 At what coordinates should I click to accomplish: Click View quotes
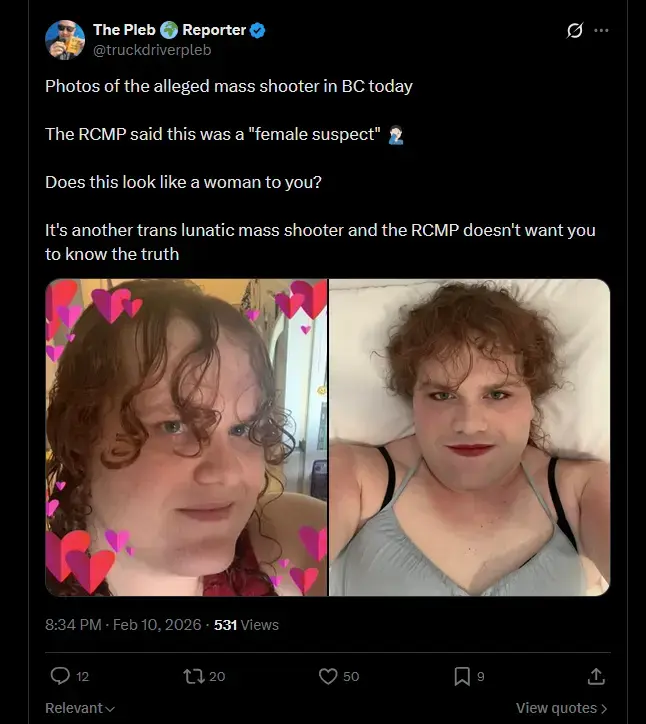tap(556, 708)
